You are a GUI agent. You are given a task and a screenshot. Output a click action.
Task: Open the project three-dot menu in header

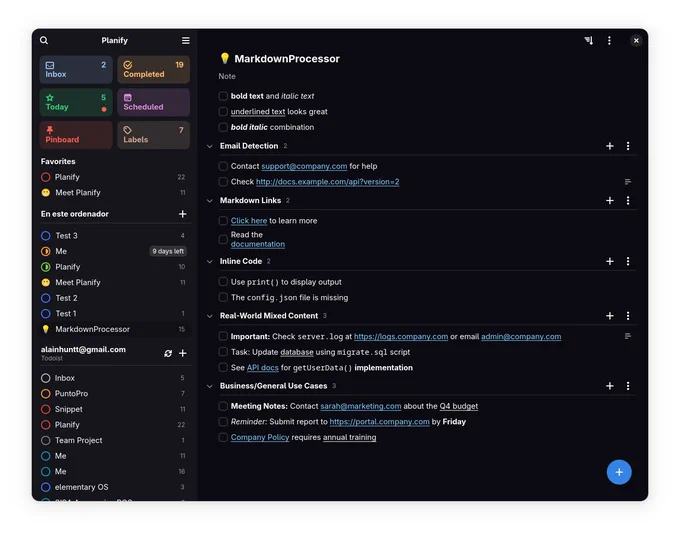[609, 40]
